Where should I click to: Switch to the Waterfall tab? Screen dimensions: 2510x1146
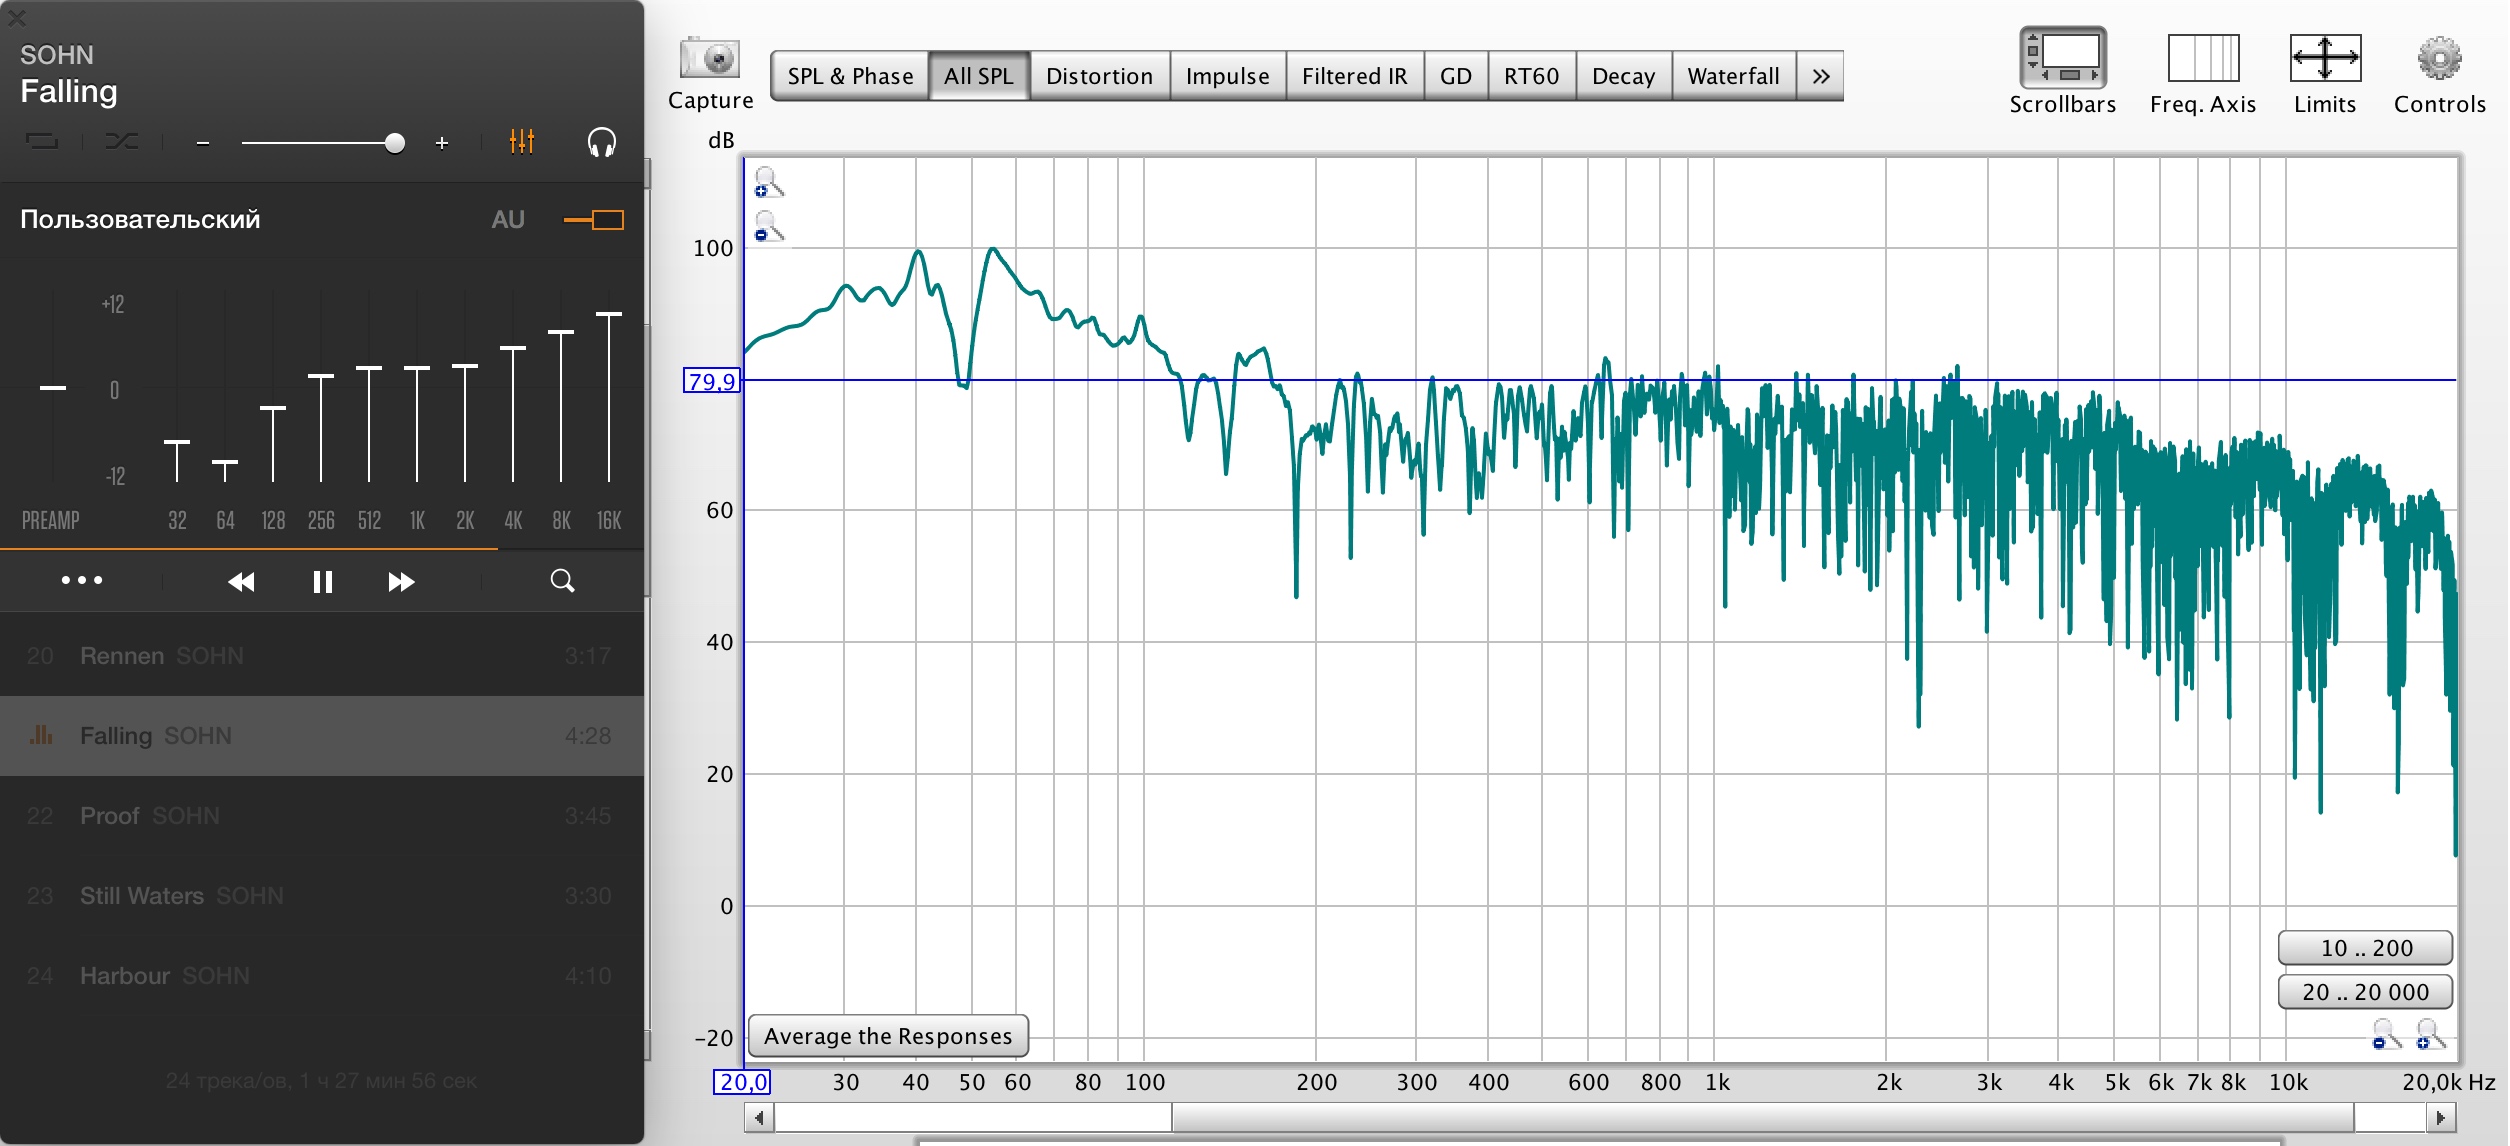coord(1732,76)
